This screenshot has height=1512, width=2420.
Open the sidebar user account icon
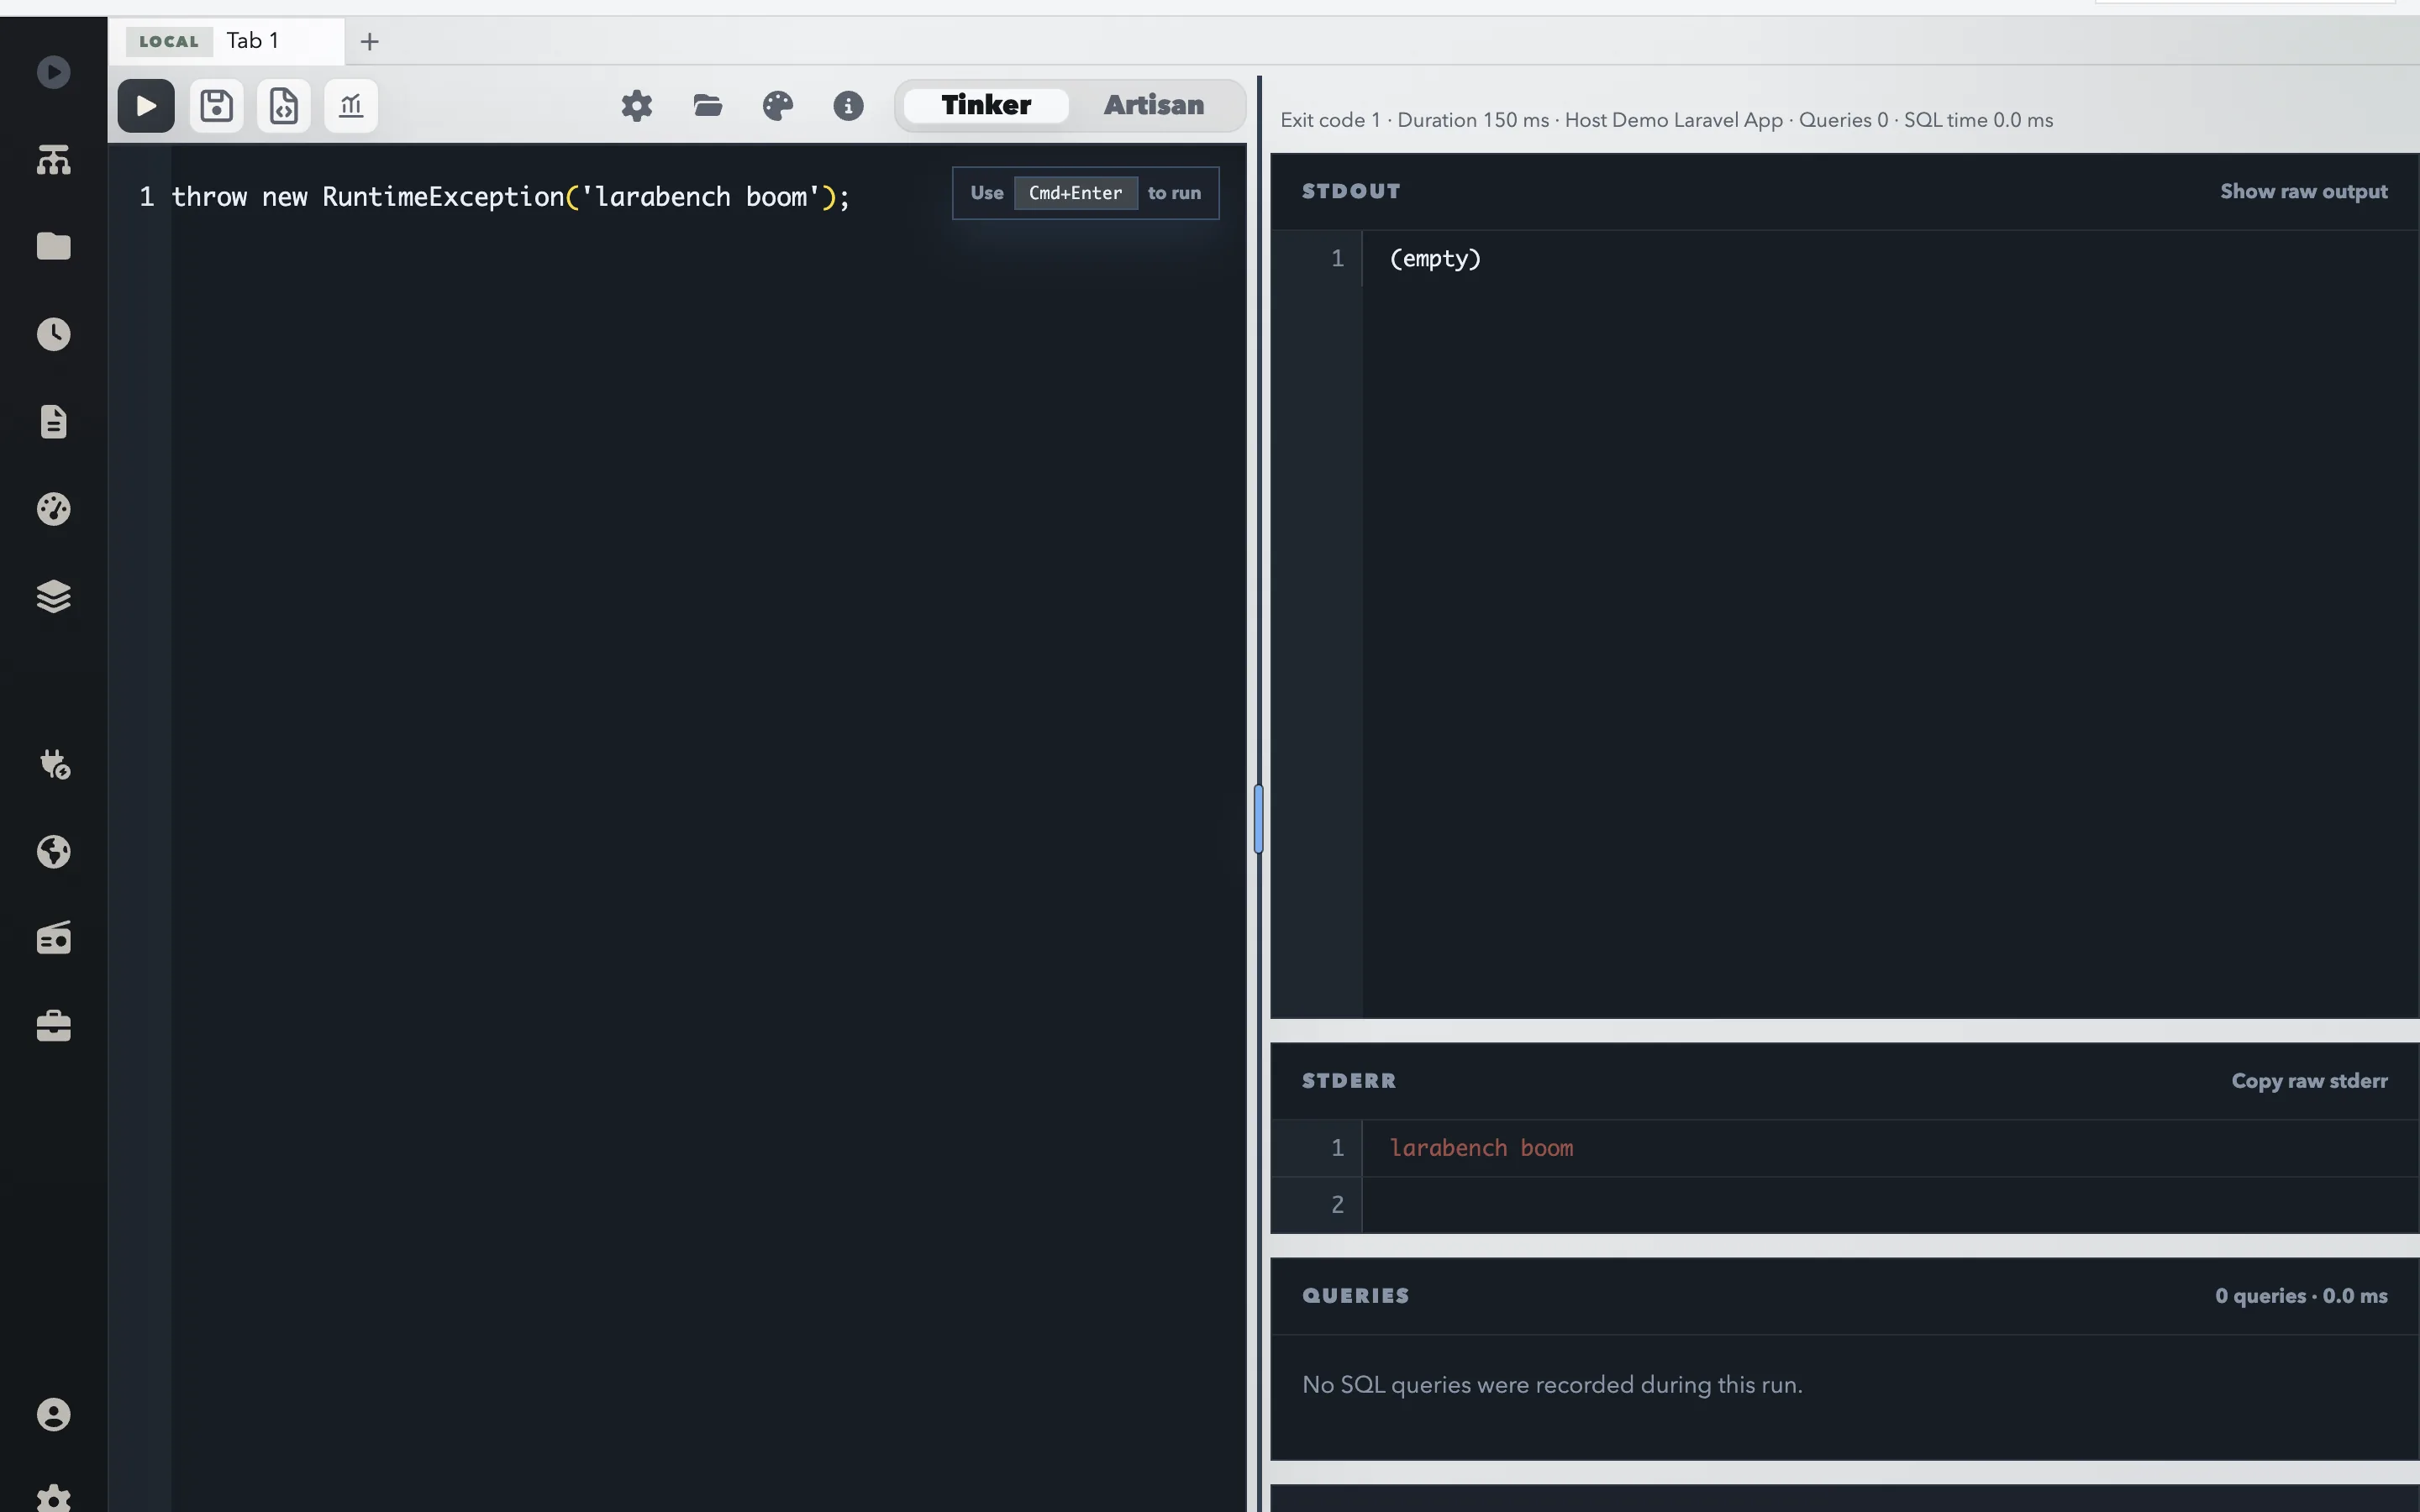tap(54, 1414)
